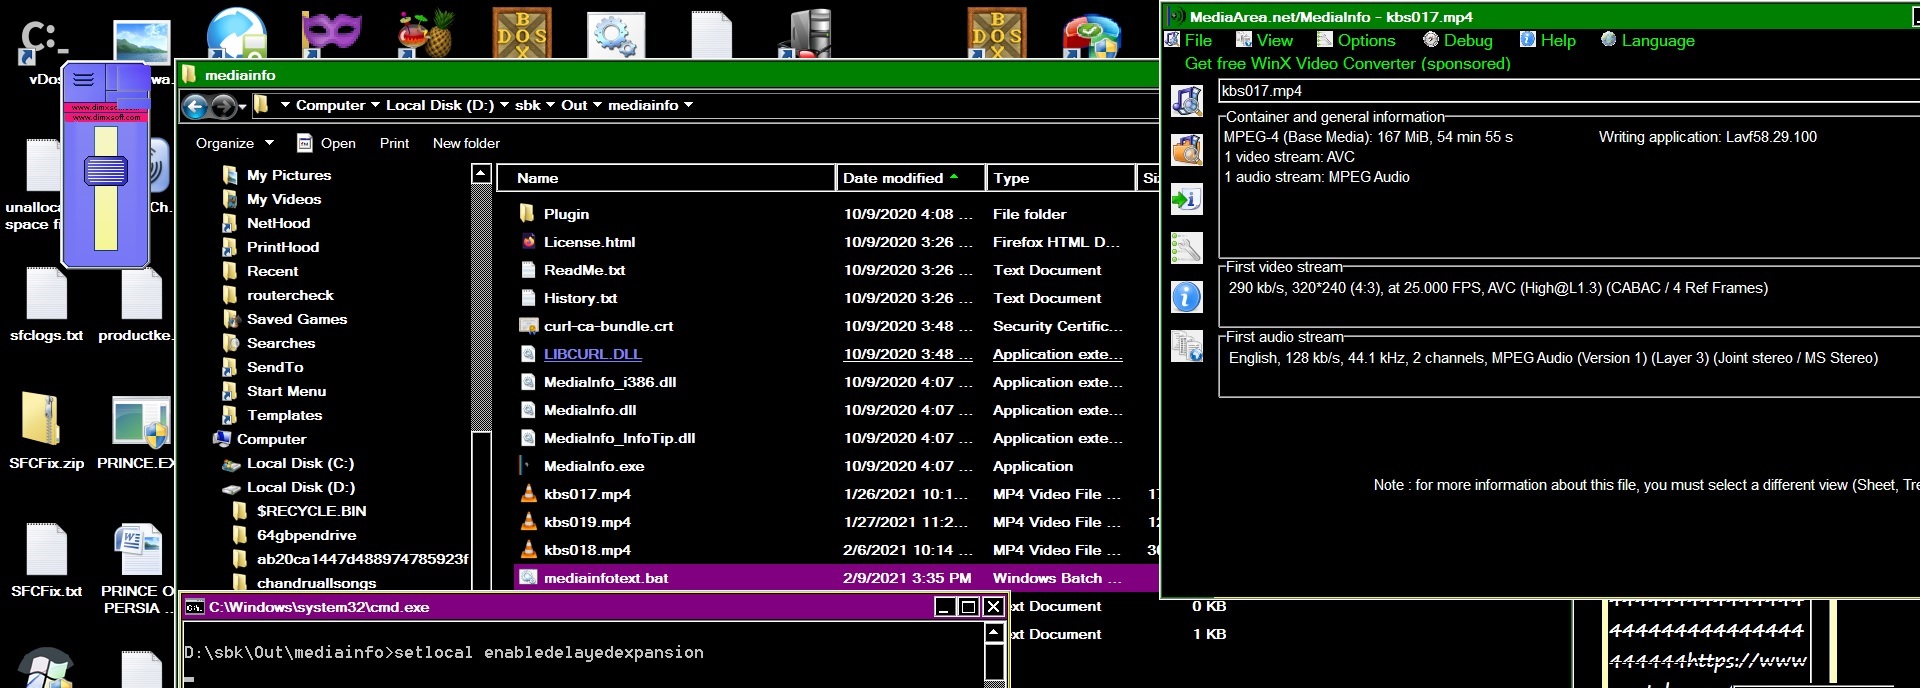Screen dimensions: 1920x688
Task: Select kbs017.mp4 VLC cone icon
Action: pos(528,494)
